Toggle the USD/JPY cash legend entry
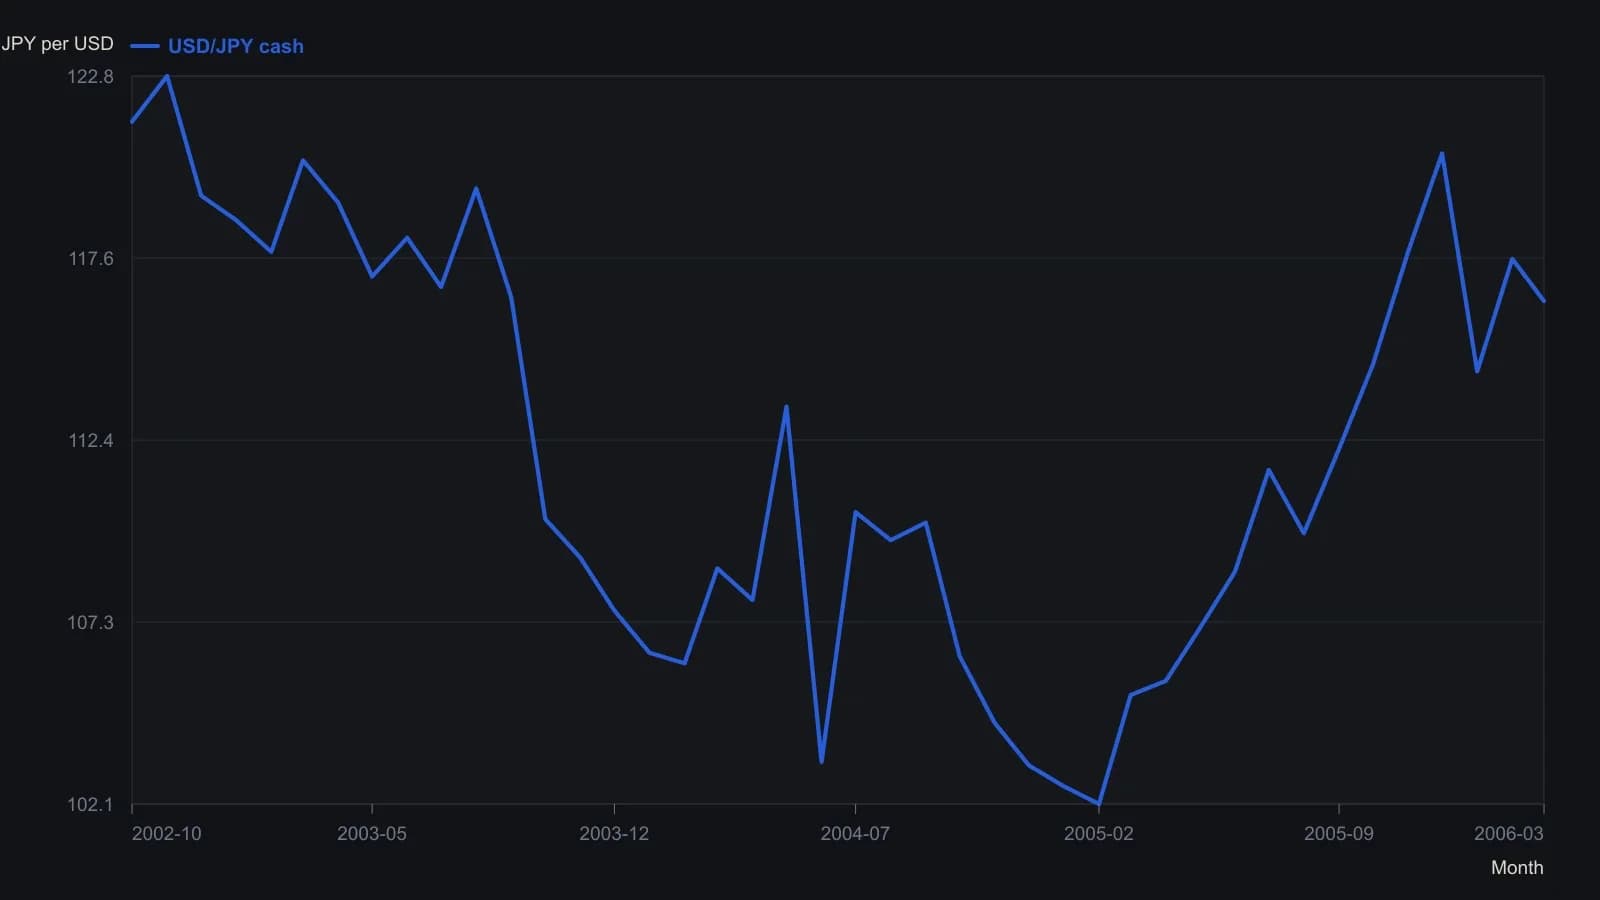The width and height of the screenshot is (1600, 900). [217, 46]
